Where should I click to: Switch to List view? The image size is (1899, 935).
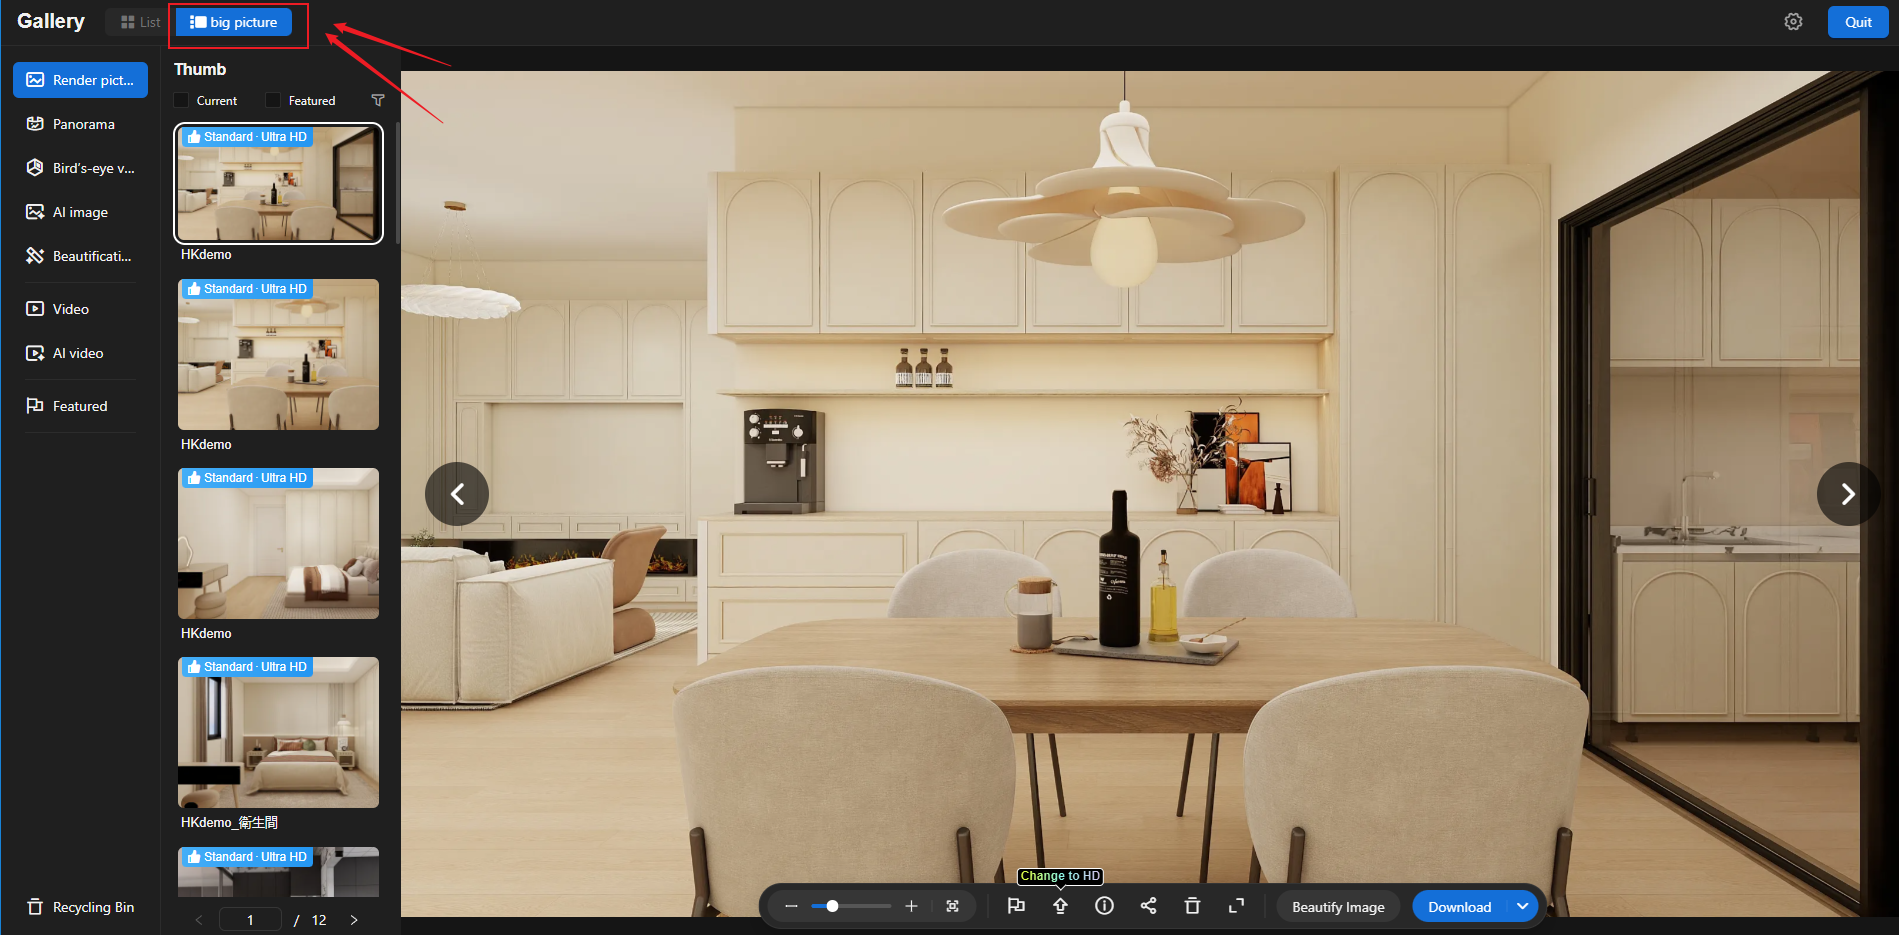click(x=139, y=22)
